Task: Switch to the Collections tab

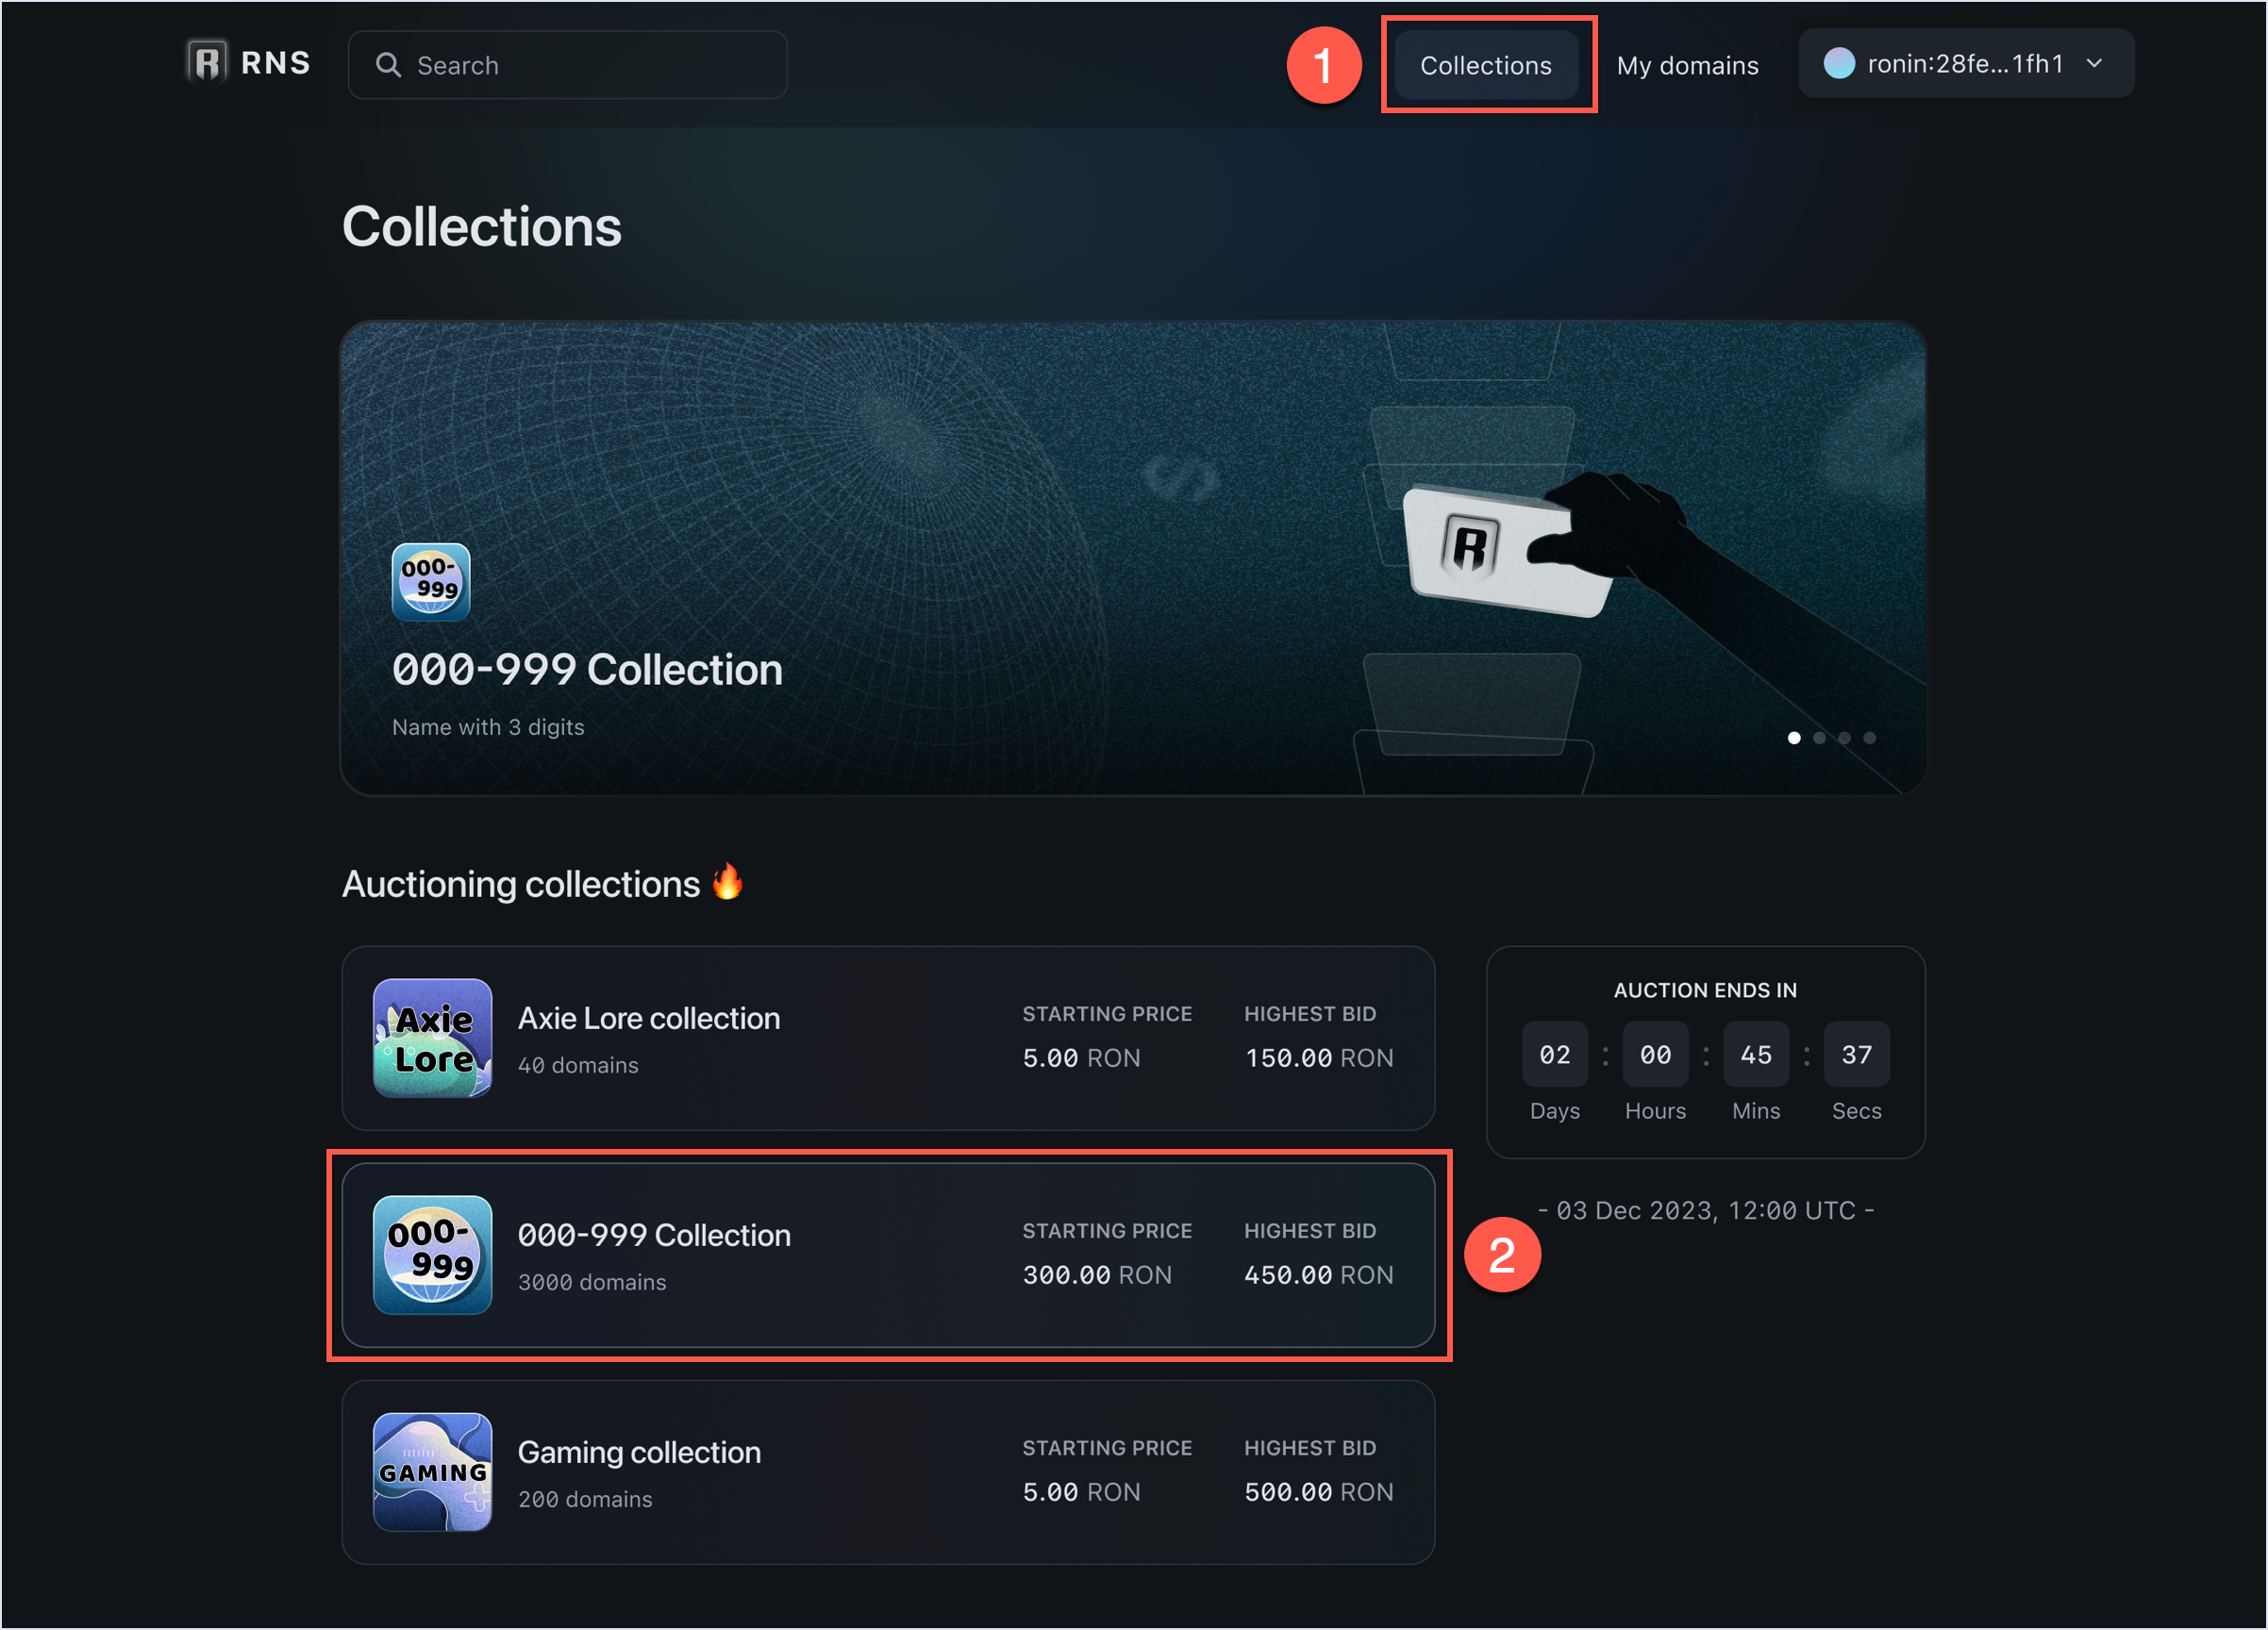Action: point(1486,64)
